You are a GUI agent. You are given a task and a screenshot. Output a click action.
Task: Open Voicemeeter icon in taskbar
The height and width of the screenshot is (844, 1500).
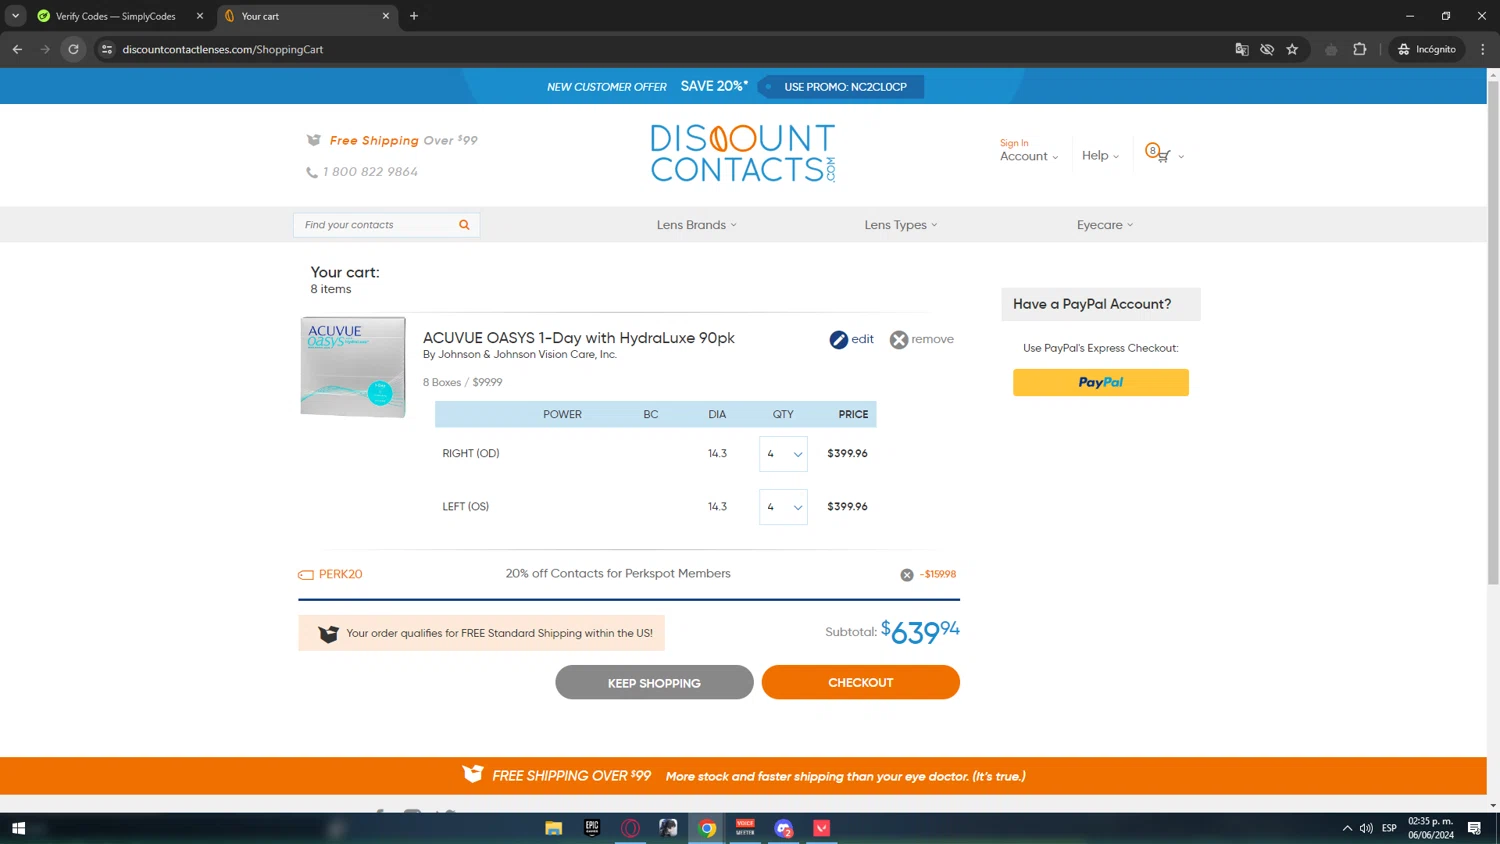coord(745,828)
